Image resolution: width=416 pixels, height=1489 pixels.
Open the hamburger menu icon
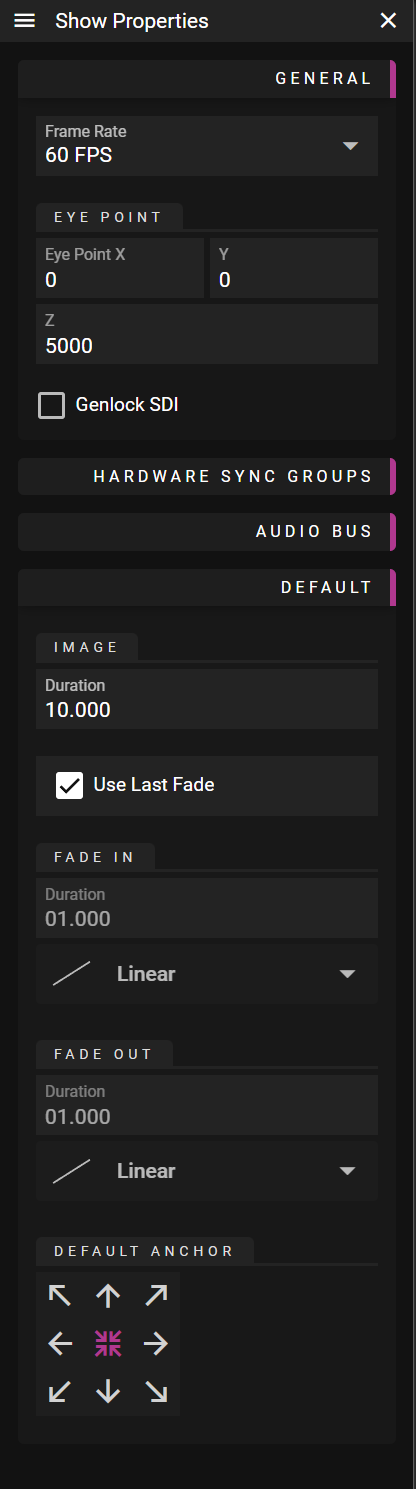click(24, 21)
